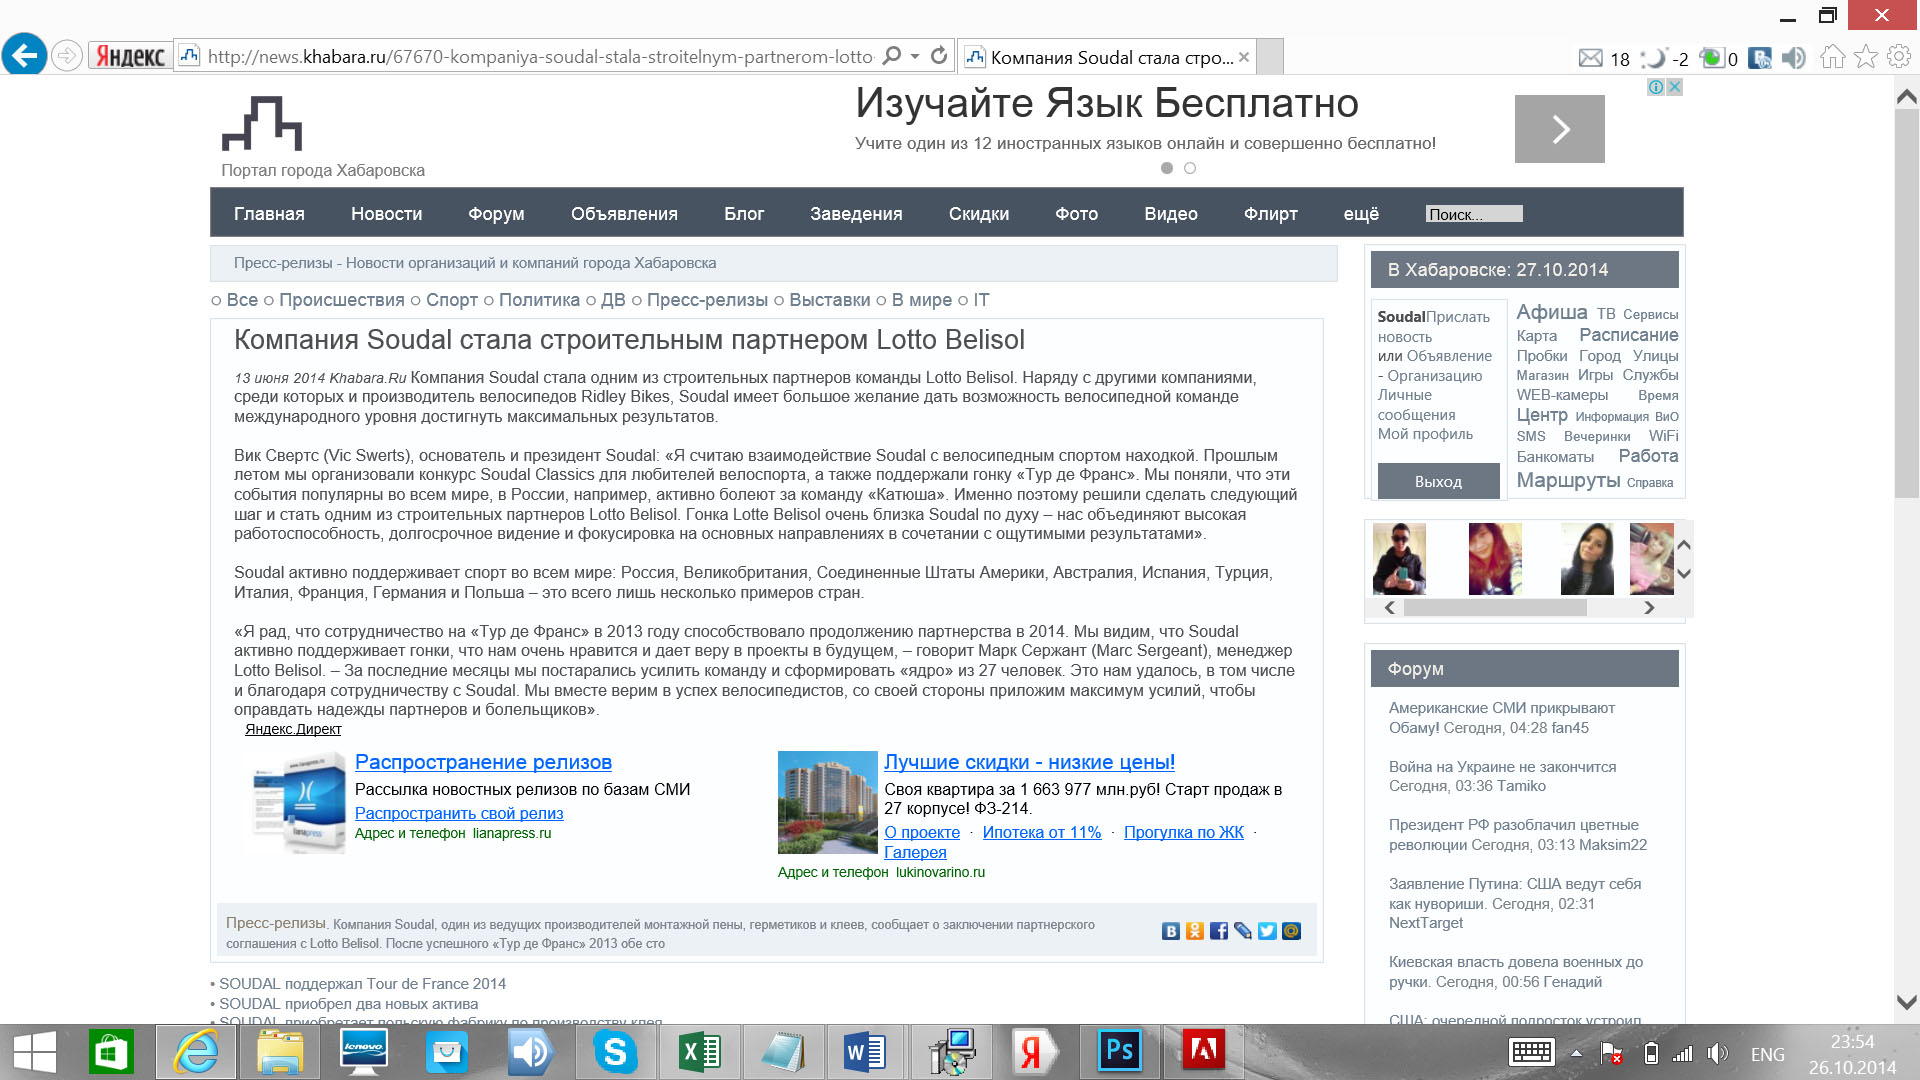Click the photo strip horizontal scrollbar
The width and height of the screenshot is (1920, 1080).
(x=1495, y=607)
